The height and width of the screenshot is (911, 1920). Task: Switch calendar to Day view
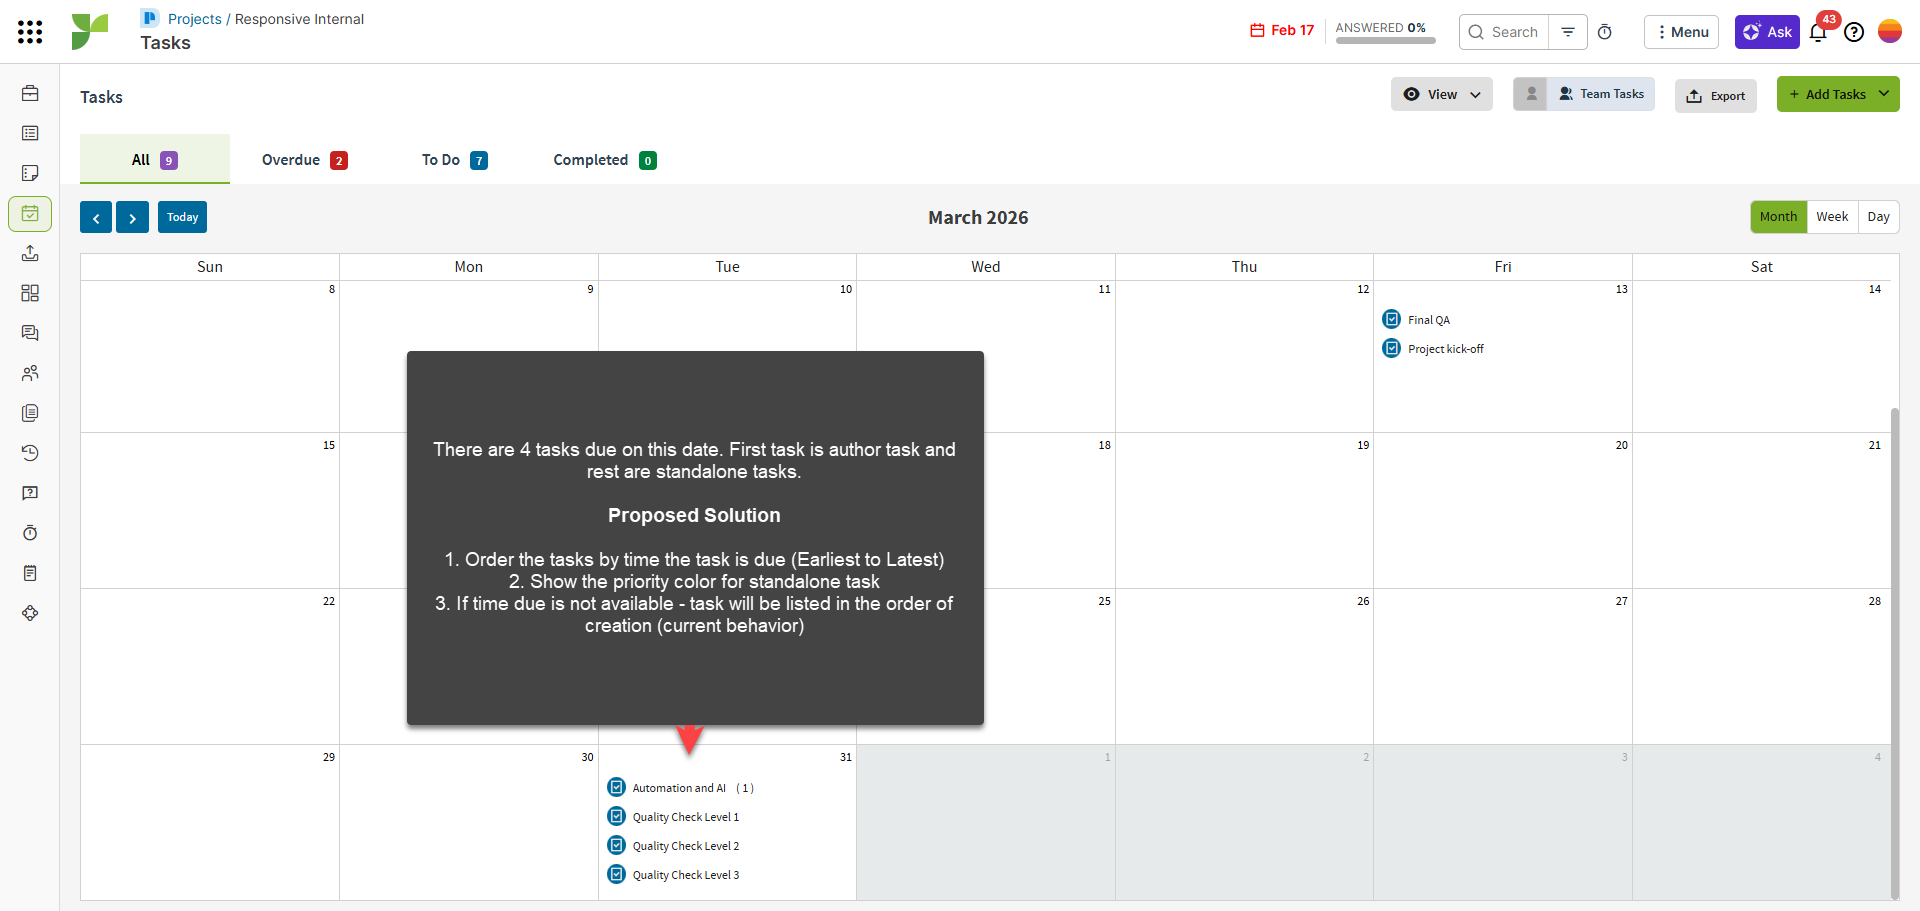(x=1878, y=217)
